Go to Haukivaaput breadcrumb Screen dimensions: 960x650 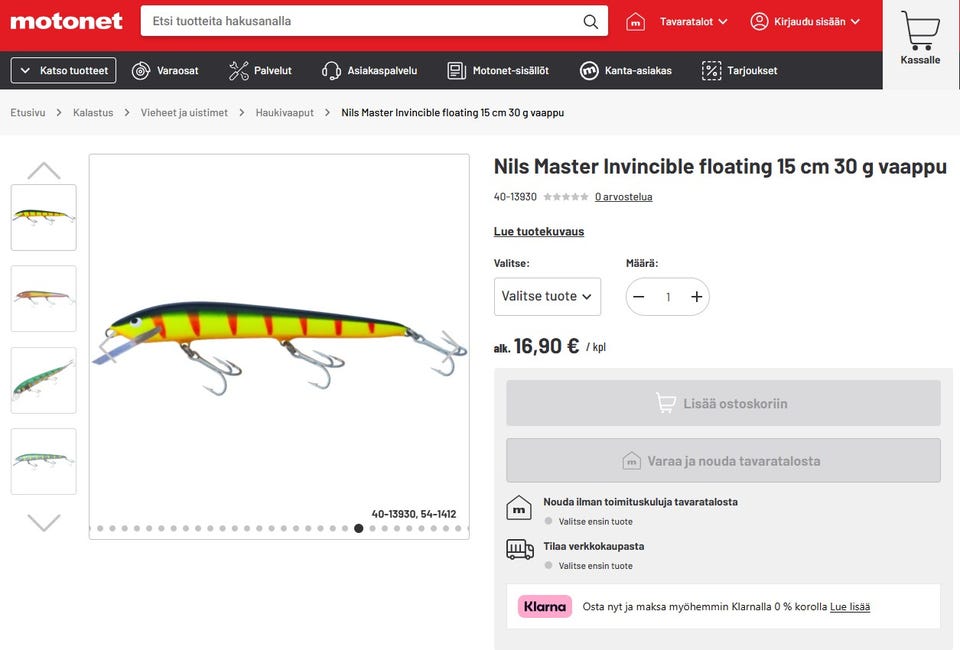(x=285, y=113)
